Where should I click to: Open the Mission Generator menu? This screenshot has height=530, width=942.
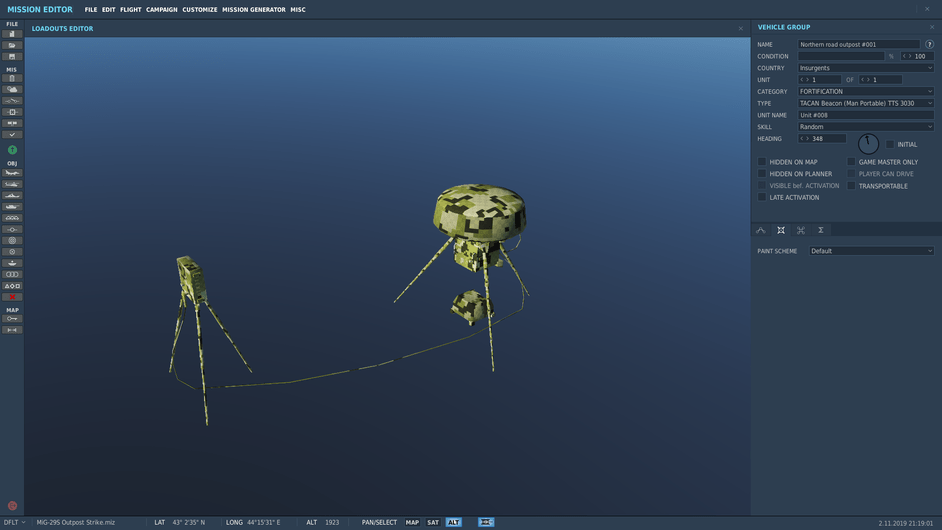254,10
